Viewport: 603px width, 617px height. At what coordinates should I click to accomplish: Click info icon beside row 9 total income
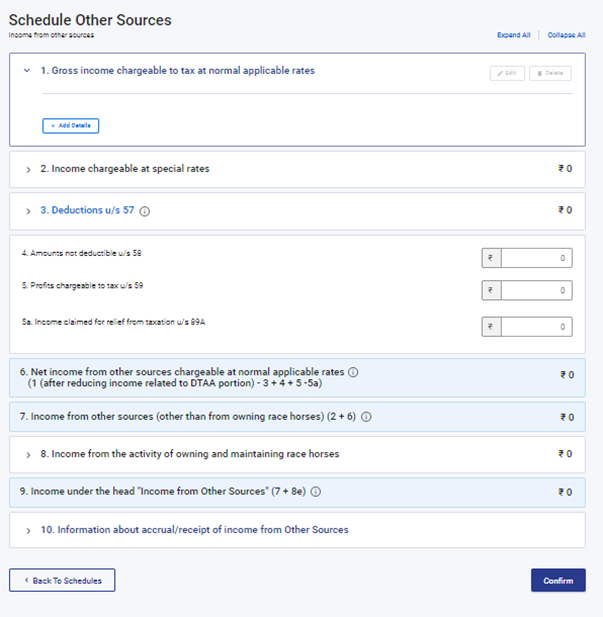tap(316, 492)
